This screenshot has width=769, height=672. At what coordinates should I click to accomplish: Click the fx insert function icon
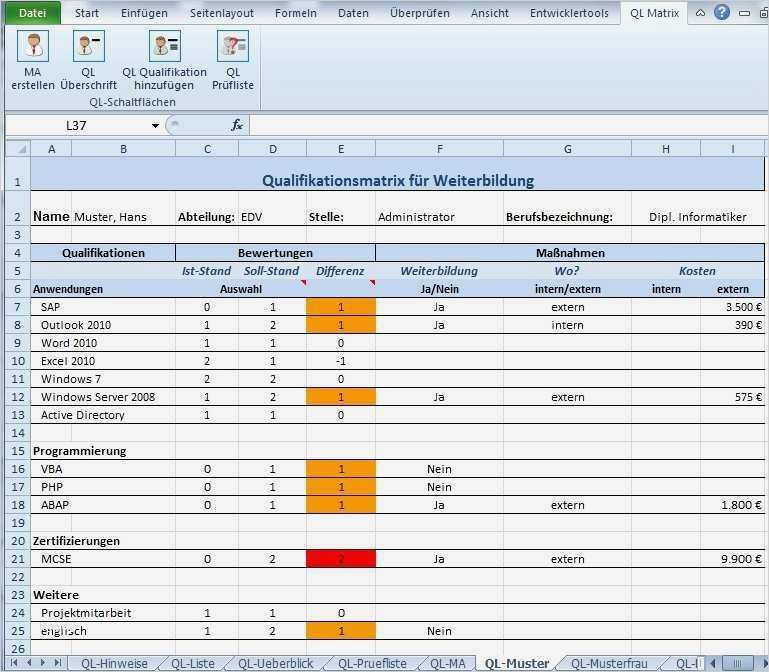pos(237,125)
